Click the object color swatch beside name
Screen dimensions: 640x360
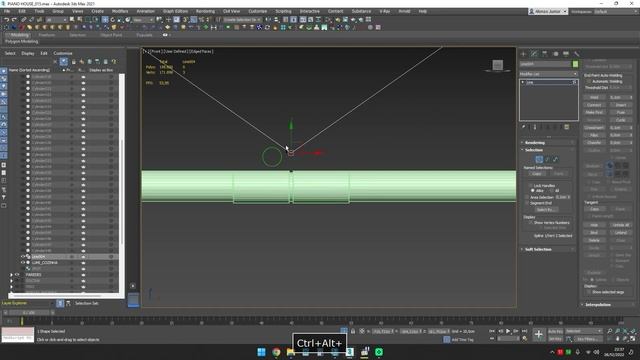[575, 64]
